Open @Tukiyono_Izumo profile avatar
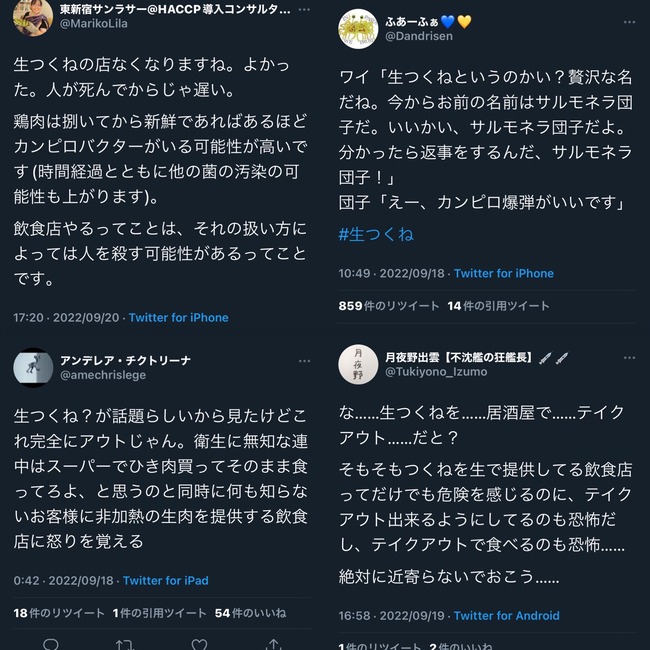Viewport: 650px width, 650px height. [x=358, y=364]
